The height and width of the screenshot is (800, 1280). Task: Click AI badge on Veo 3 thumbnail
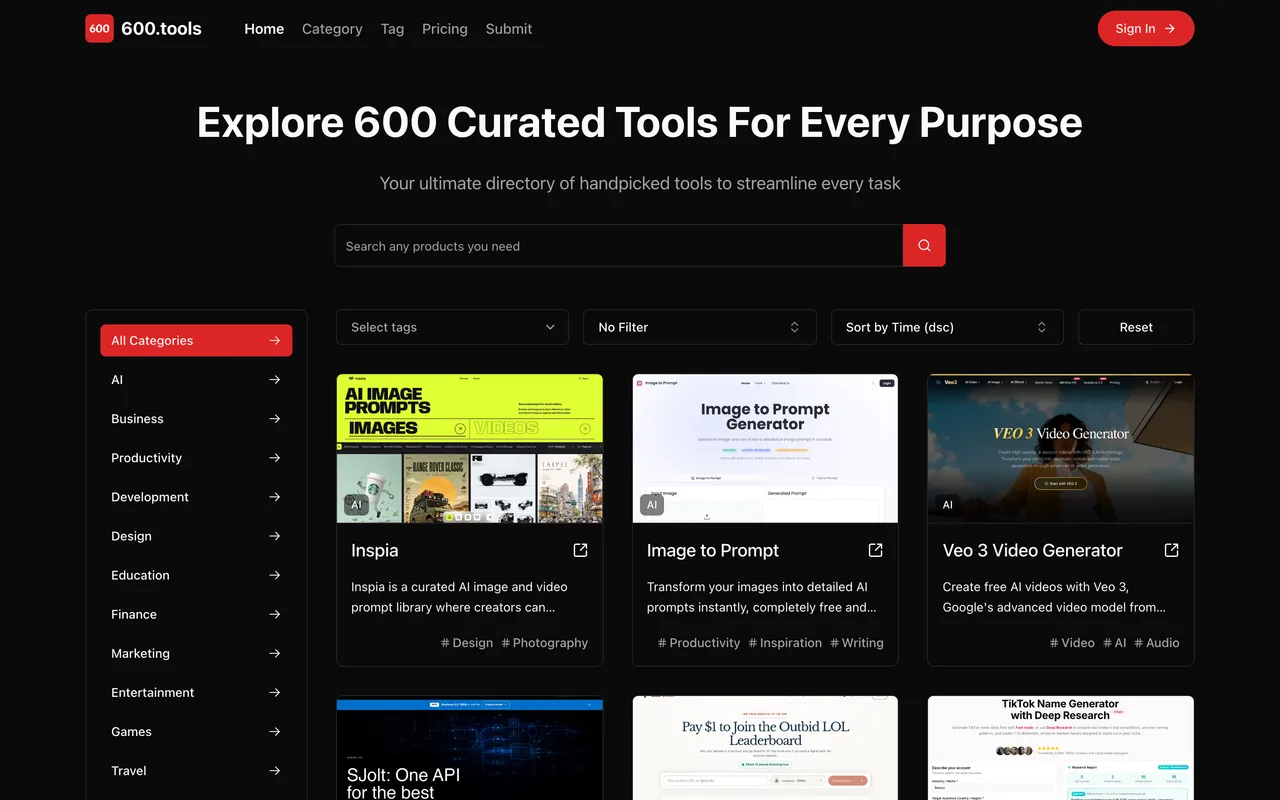coord(947,505)
